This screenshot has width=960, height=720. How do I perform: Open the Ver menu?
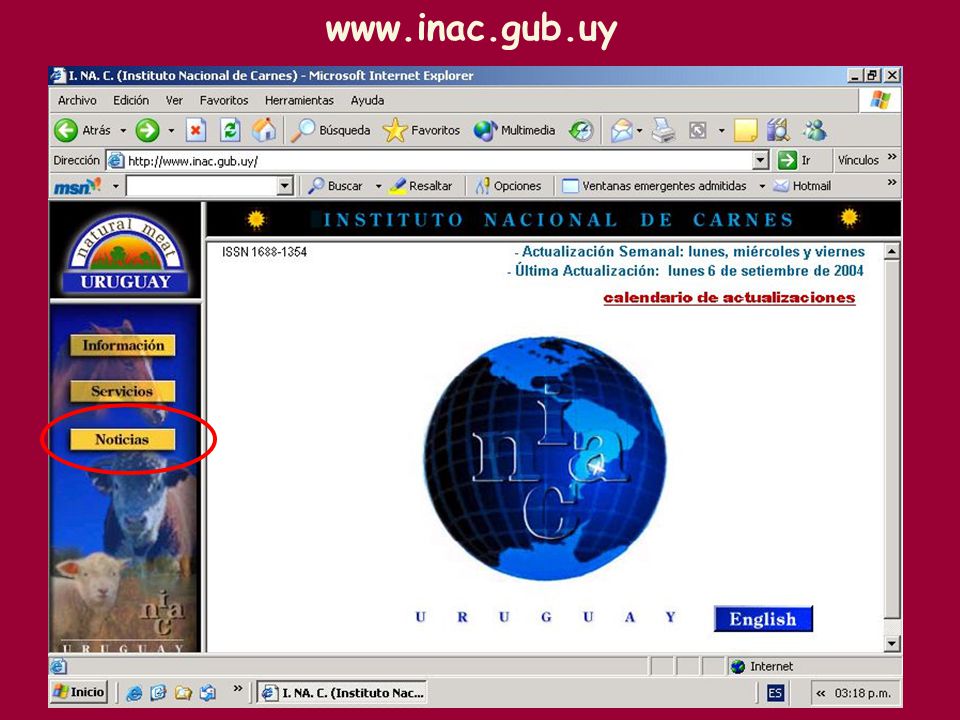point(174,100)
